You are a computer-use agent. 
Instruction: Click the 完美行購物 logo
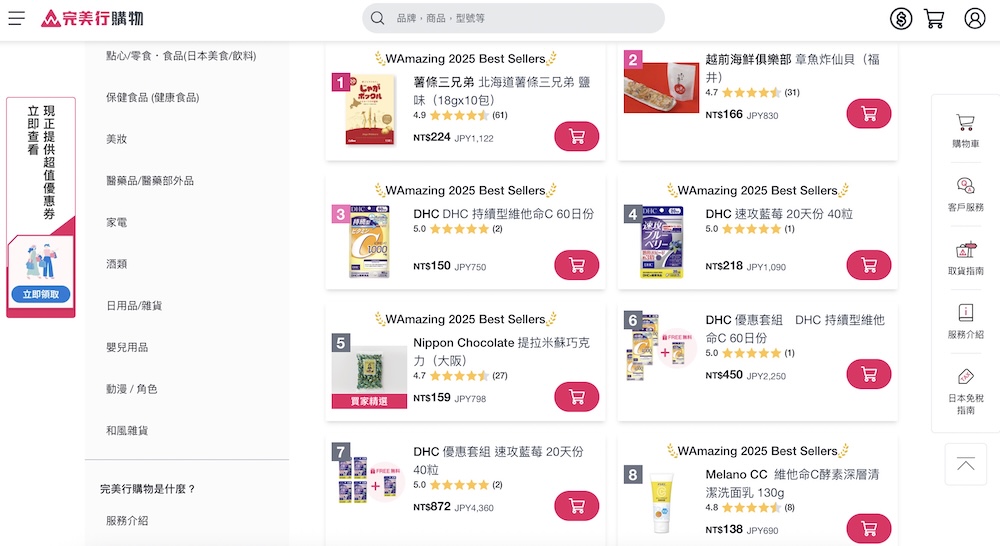[91, 18]
